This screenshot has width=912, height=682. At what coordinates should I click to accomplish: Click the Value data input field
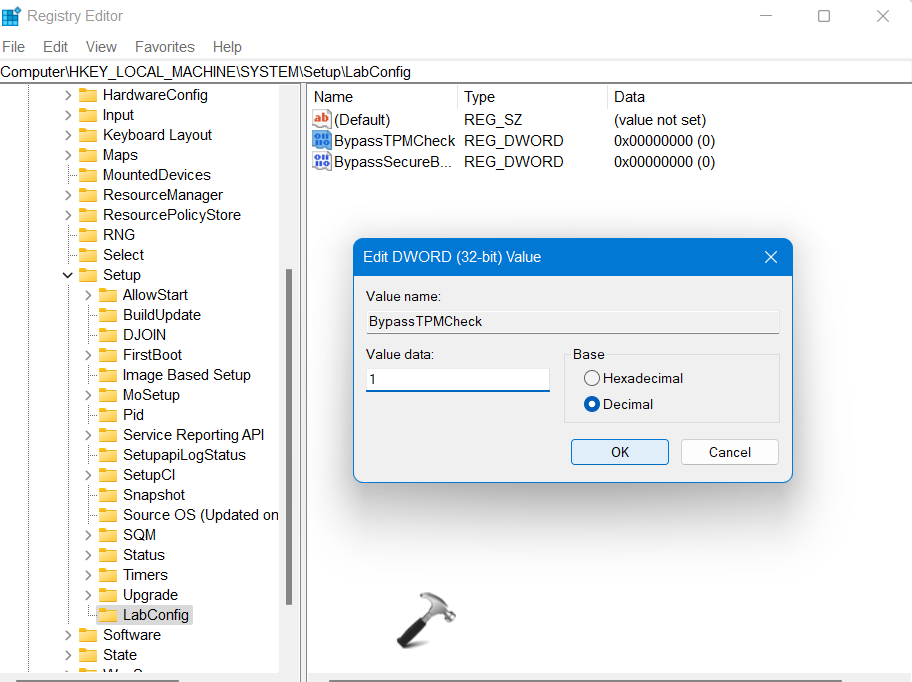tap(457, 380)
